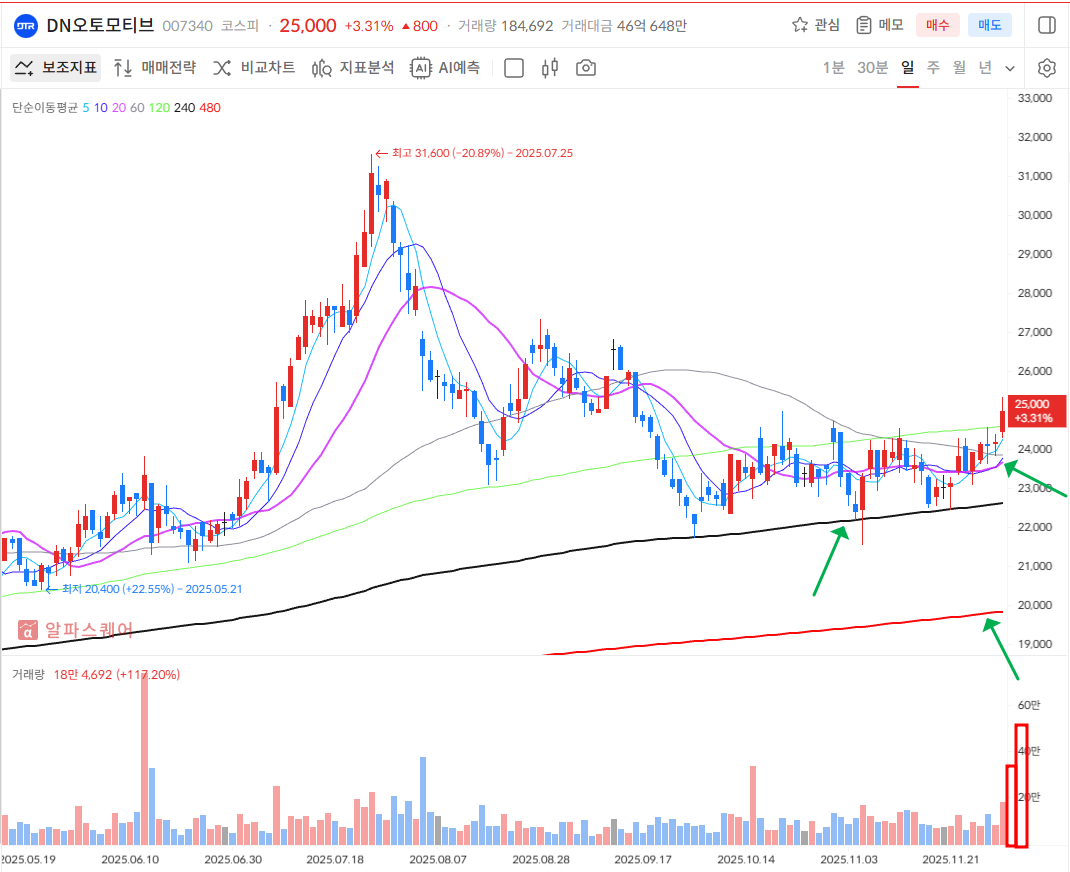The height and width of the screenshot is (872, 1070).
Task: Click the blue 매도 sell button
Action: 989,25
